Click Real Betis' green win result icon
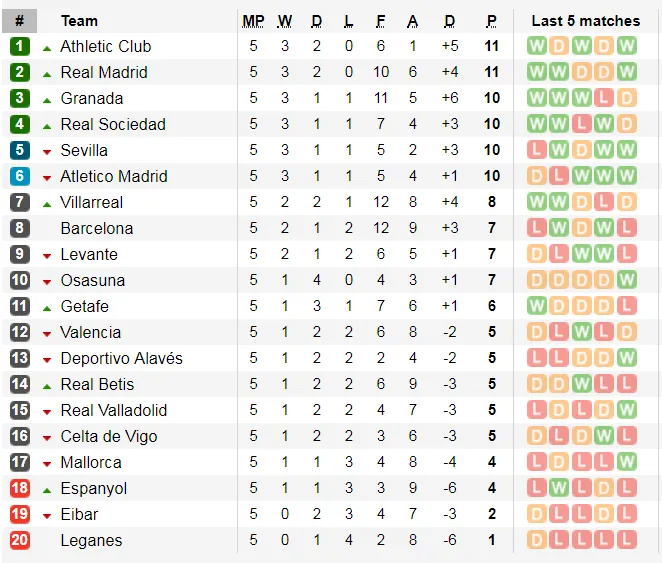662x563 pixels. [x=582, y=384]
